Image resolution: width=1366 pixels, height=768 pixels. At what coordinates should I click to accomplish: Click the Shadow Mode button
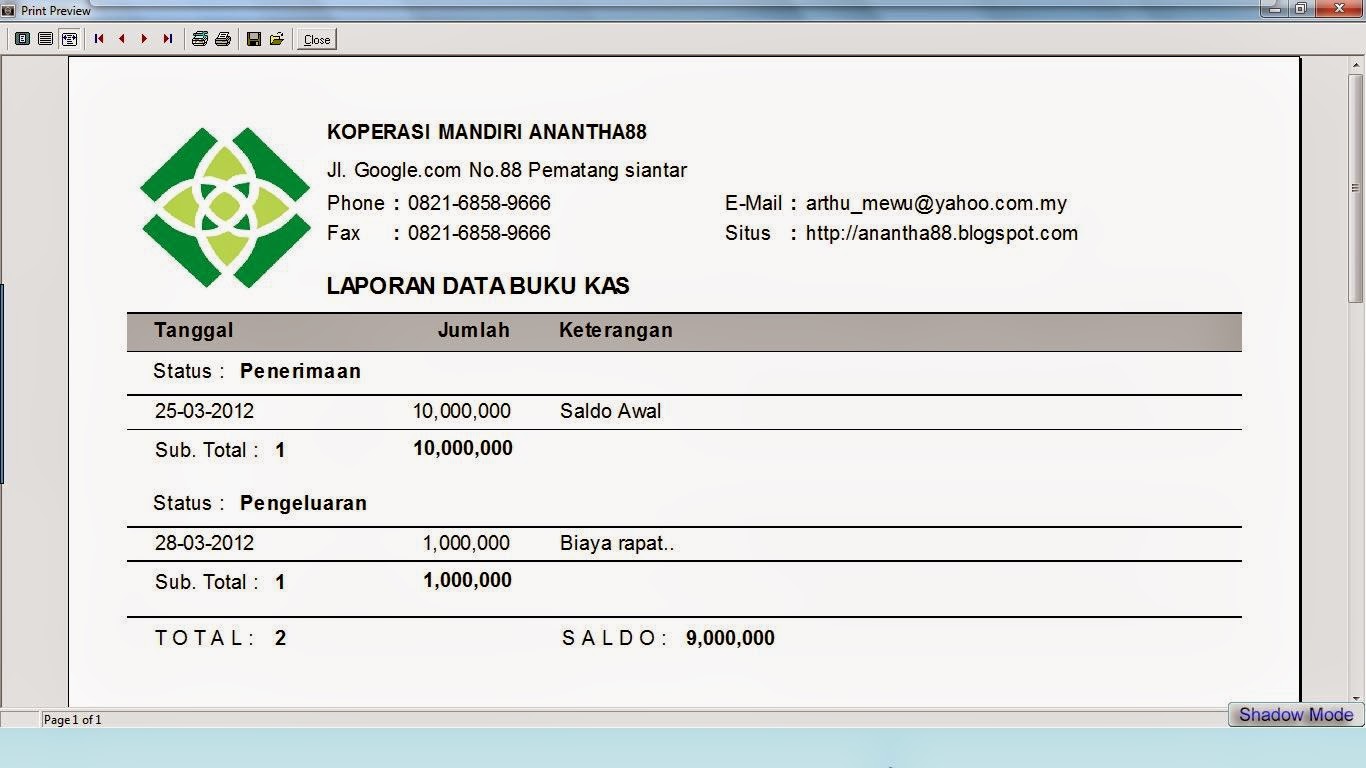pos(1296,714)
